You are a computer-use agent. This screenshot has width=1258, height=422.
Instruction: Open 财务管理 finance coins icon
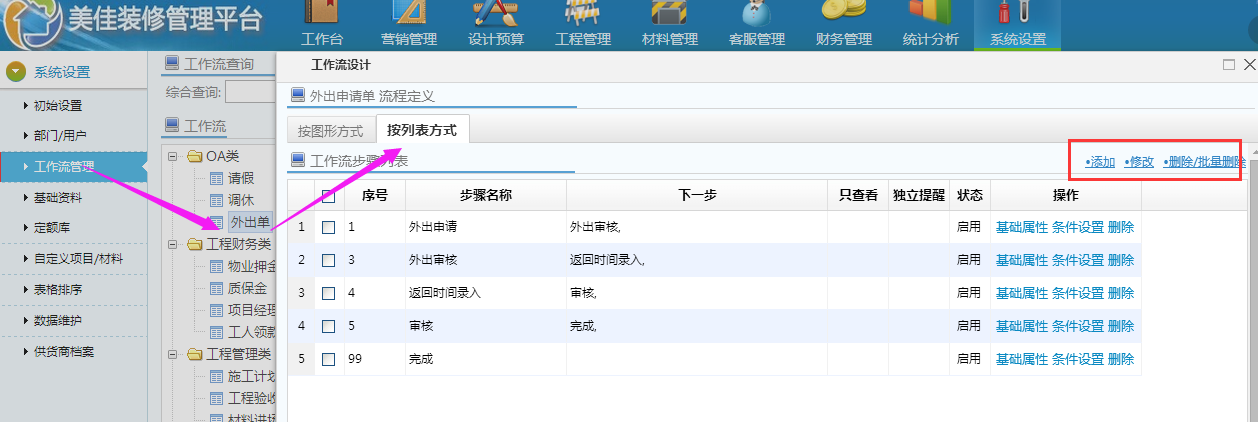tap(843, 14)
